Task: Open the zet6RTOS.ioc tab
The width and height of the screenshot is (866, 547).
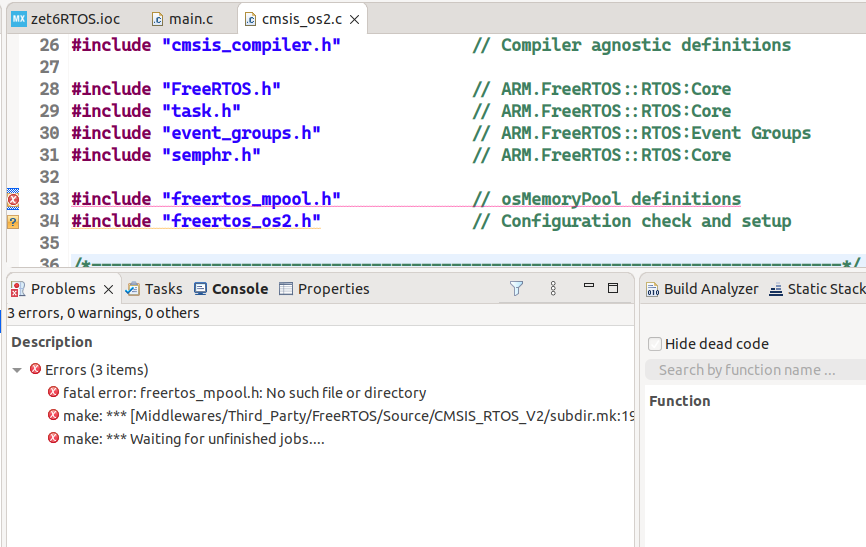Action: (x=72, y=18)
